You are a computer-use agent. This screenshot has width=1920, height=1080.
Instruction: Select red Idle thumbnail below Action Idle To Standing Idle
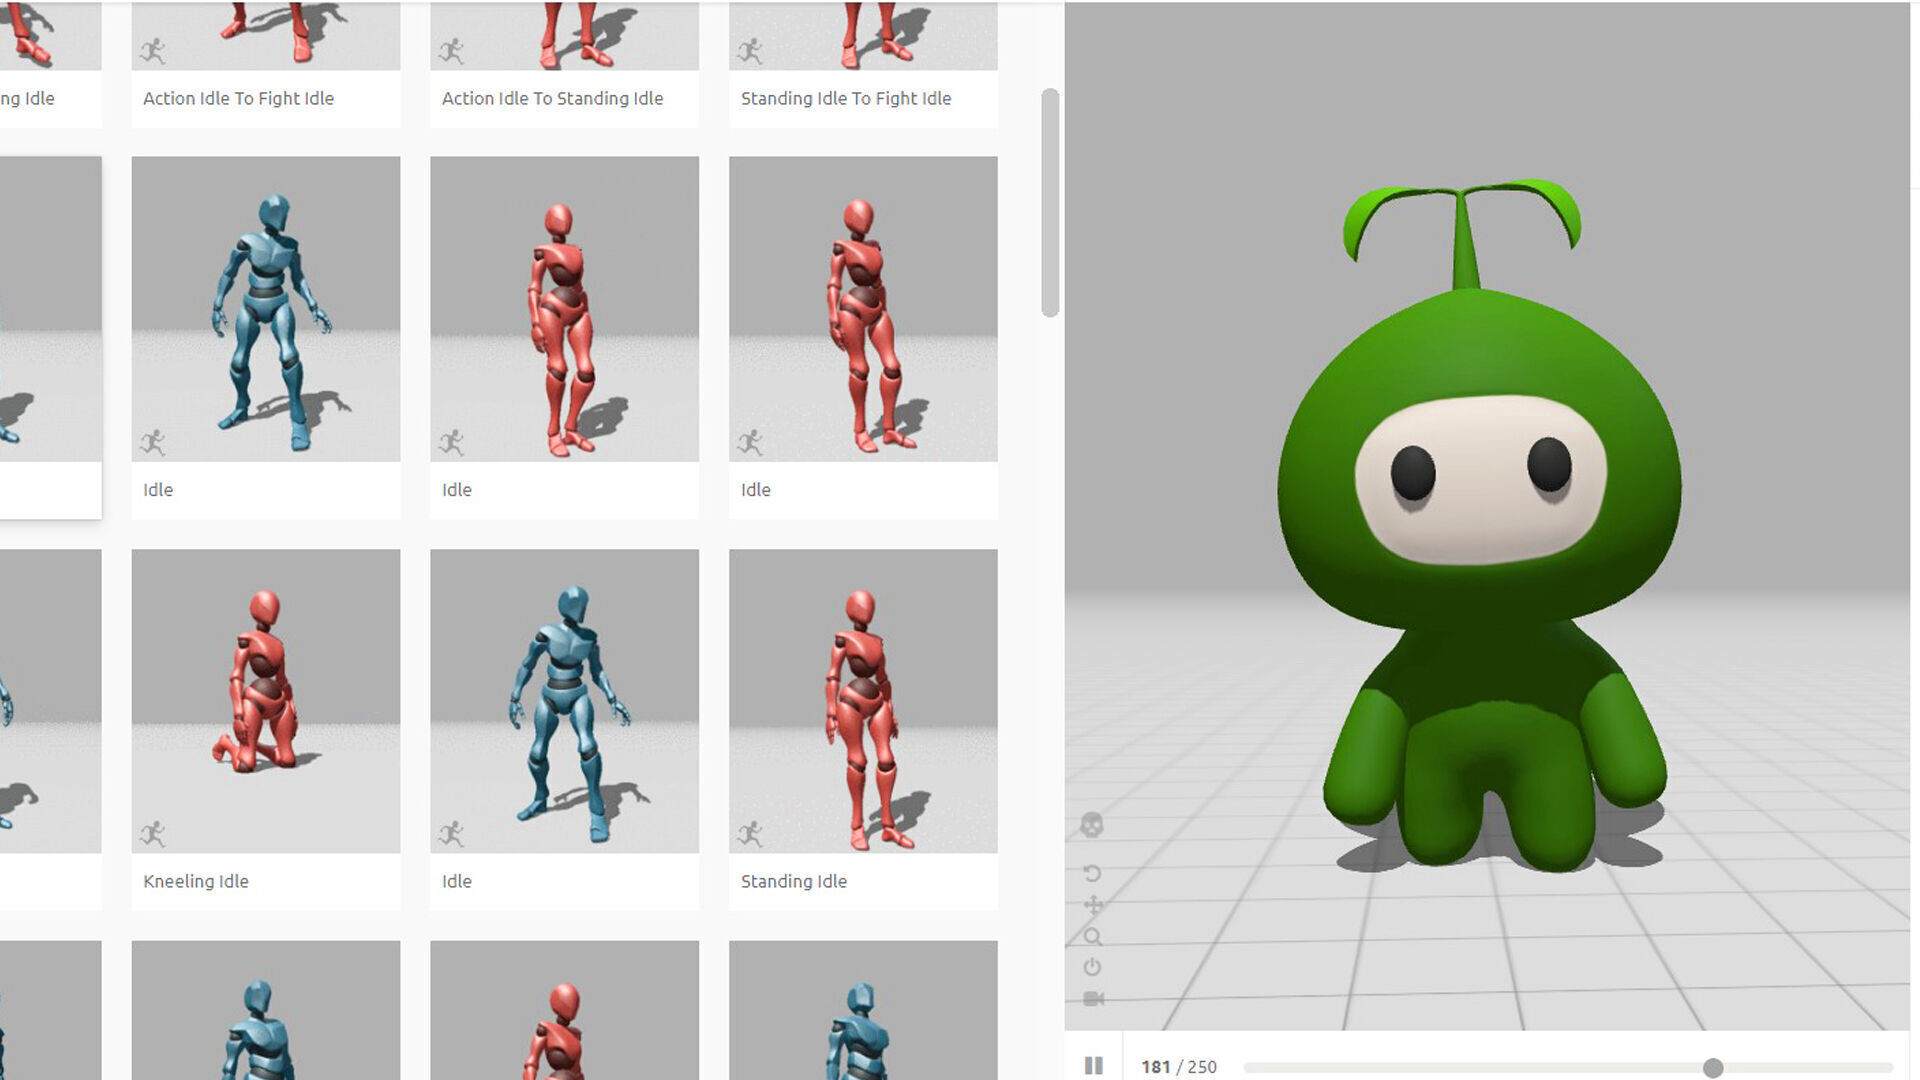564,309
